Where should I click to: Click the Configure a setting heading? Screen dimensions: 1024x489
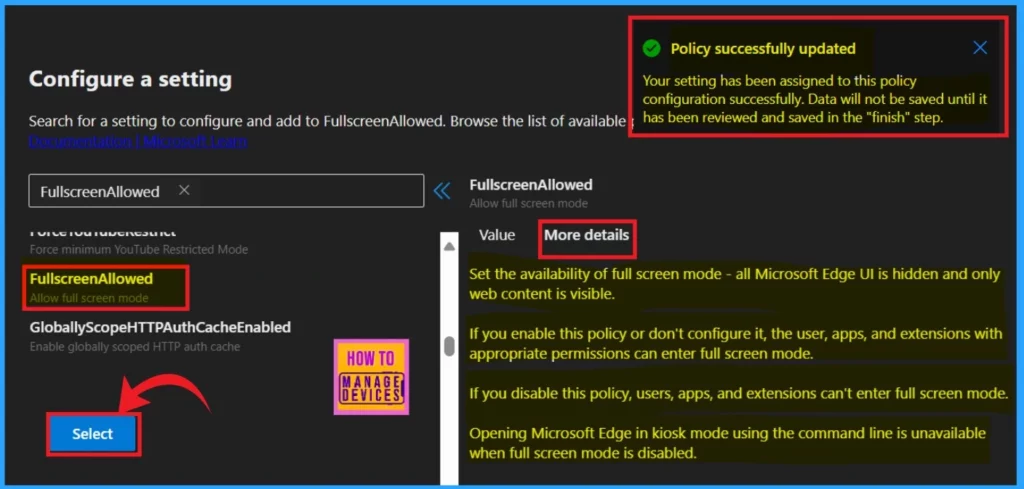pyautogui.click(x=130, y=79)
